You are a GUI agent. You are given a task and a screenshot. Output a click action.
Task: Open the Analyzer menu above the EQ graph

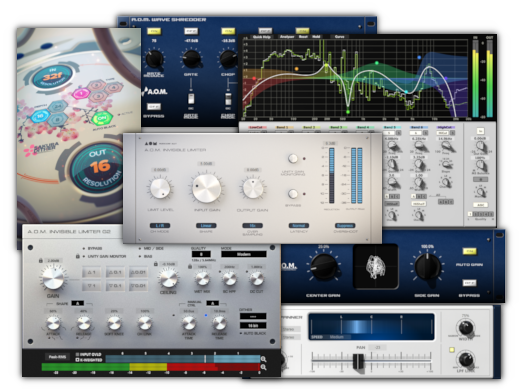(287, 37)
